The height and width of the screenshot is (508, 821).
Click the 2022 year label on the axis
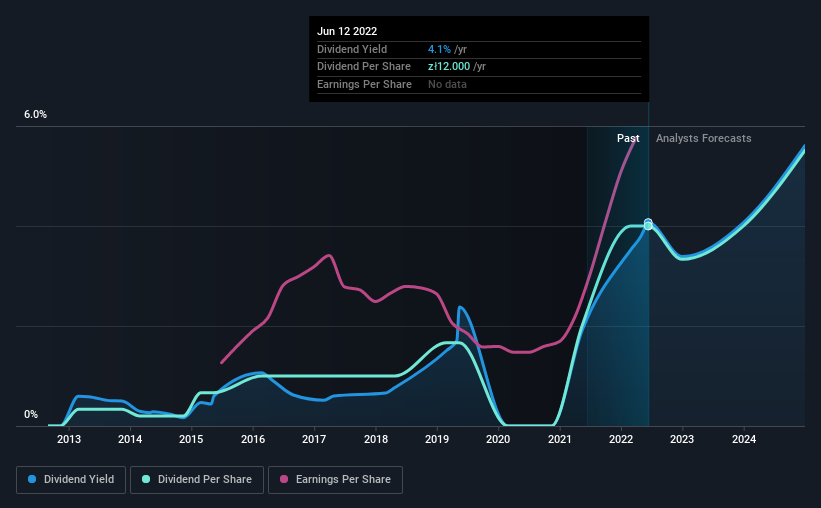click(621, 439)
